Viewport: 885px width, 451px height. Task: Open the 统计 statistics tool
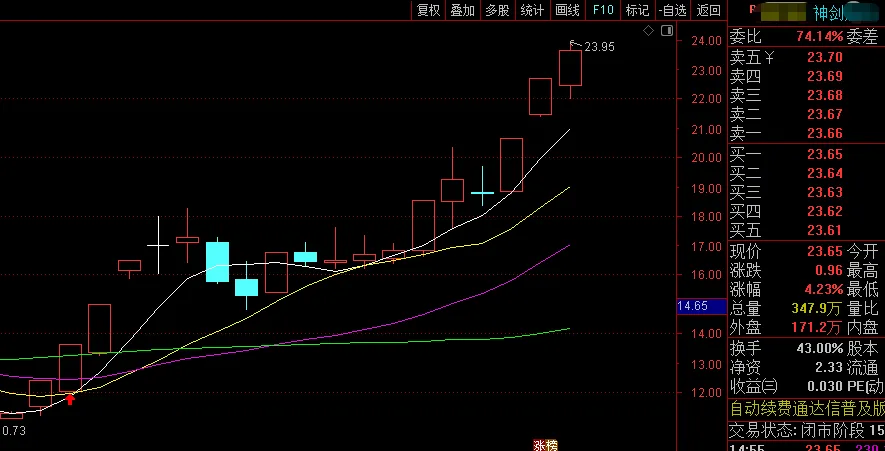tap(532, 10)
